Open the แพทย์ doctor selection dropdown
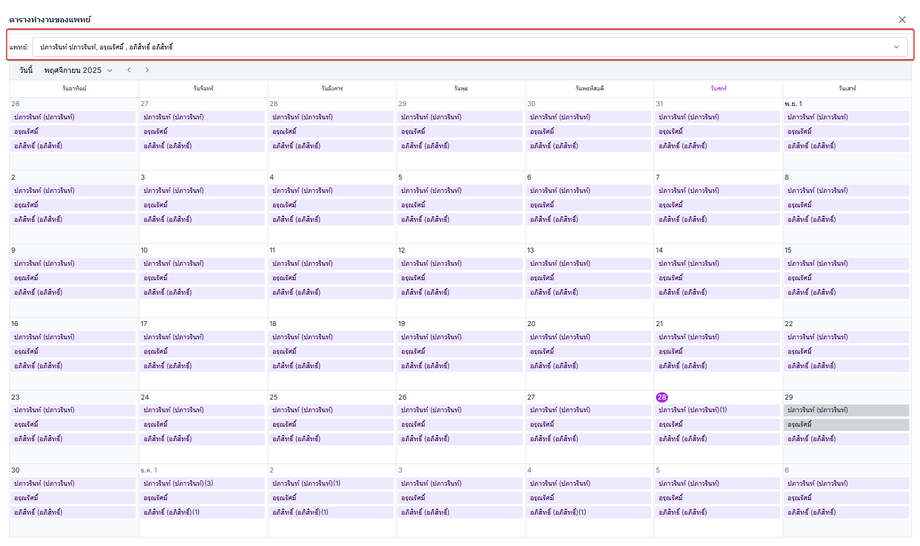 click(470, 47)
